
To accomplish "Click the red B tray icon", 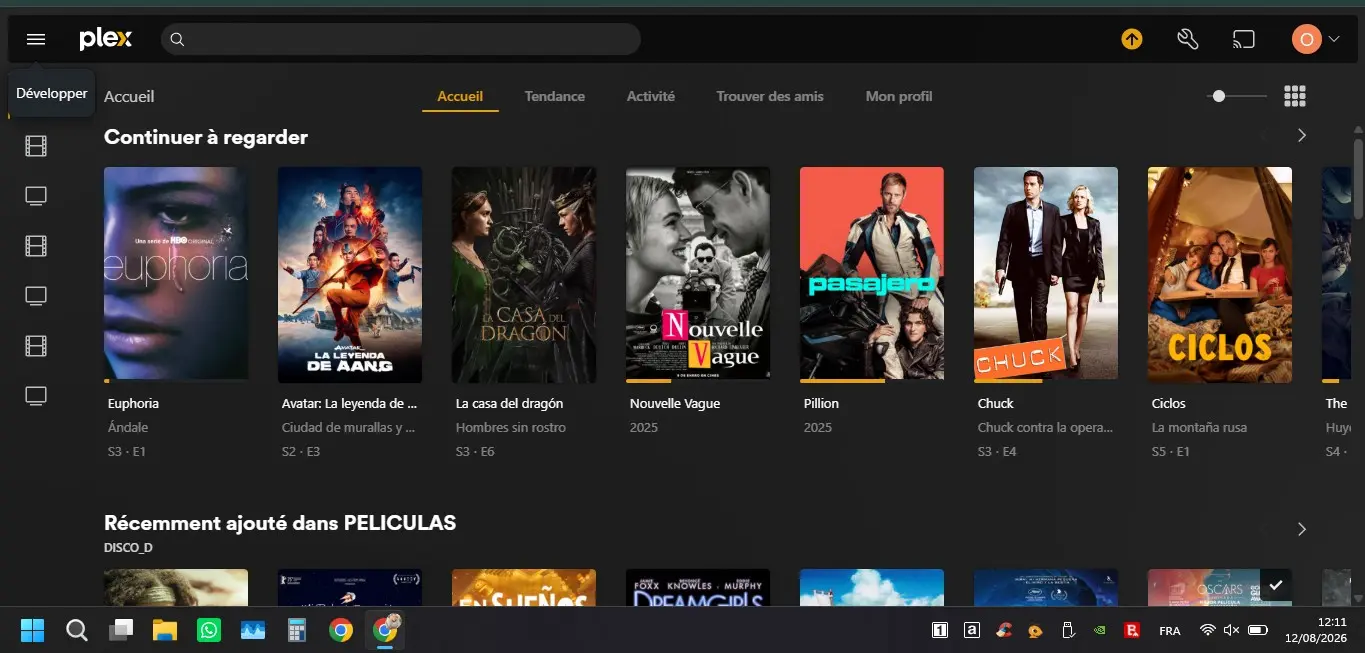I will (x=1133, y=630).
